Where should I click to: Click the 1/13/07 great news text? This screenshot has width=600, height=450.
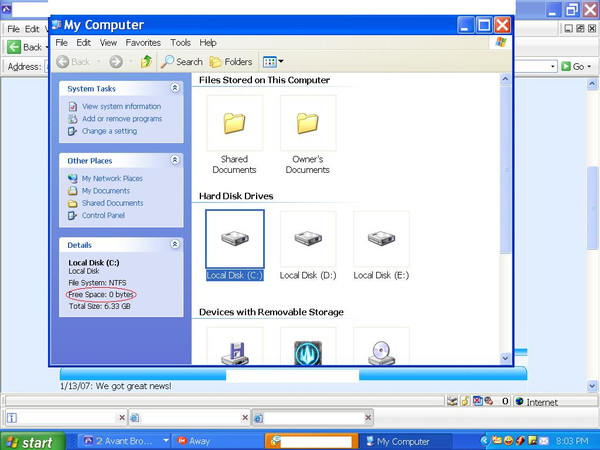(x=116, y=386)
